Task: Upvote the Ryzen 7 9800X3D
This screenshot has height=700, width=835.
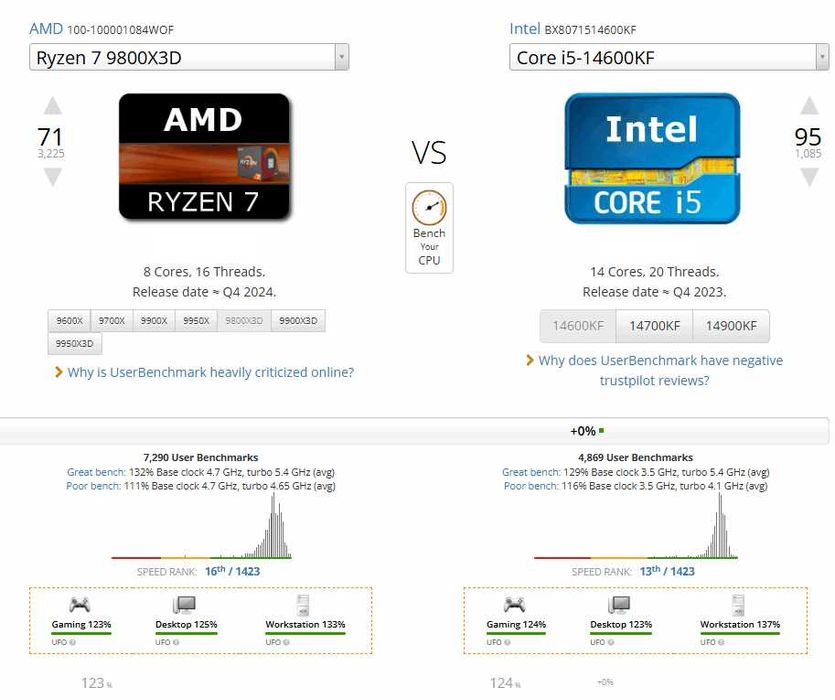Action: (x=52, y=106)
